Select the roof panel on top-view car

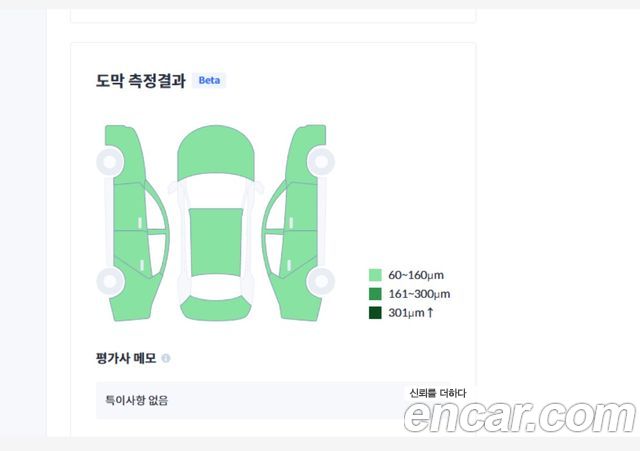(216, 242)
